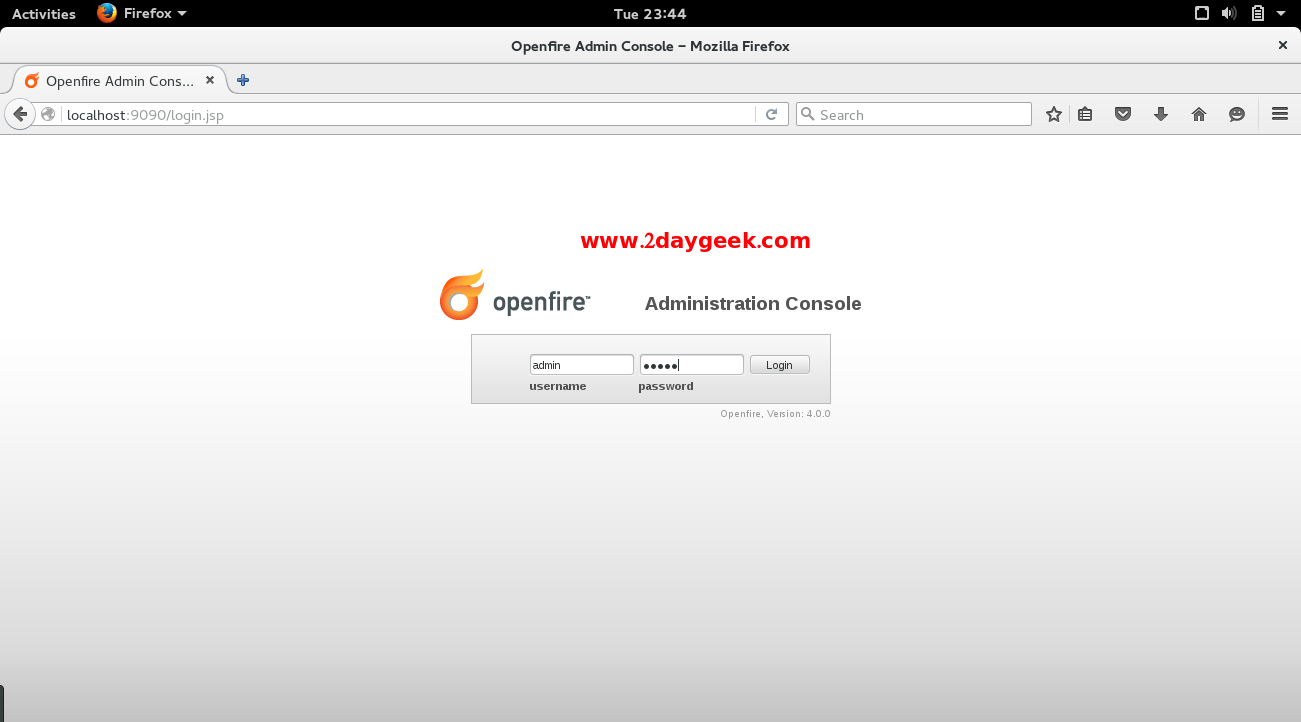The image size is (1301, 722).
Task: Click the window indicator icon in top bar
Action: pos(1202,13)
